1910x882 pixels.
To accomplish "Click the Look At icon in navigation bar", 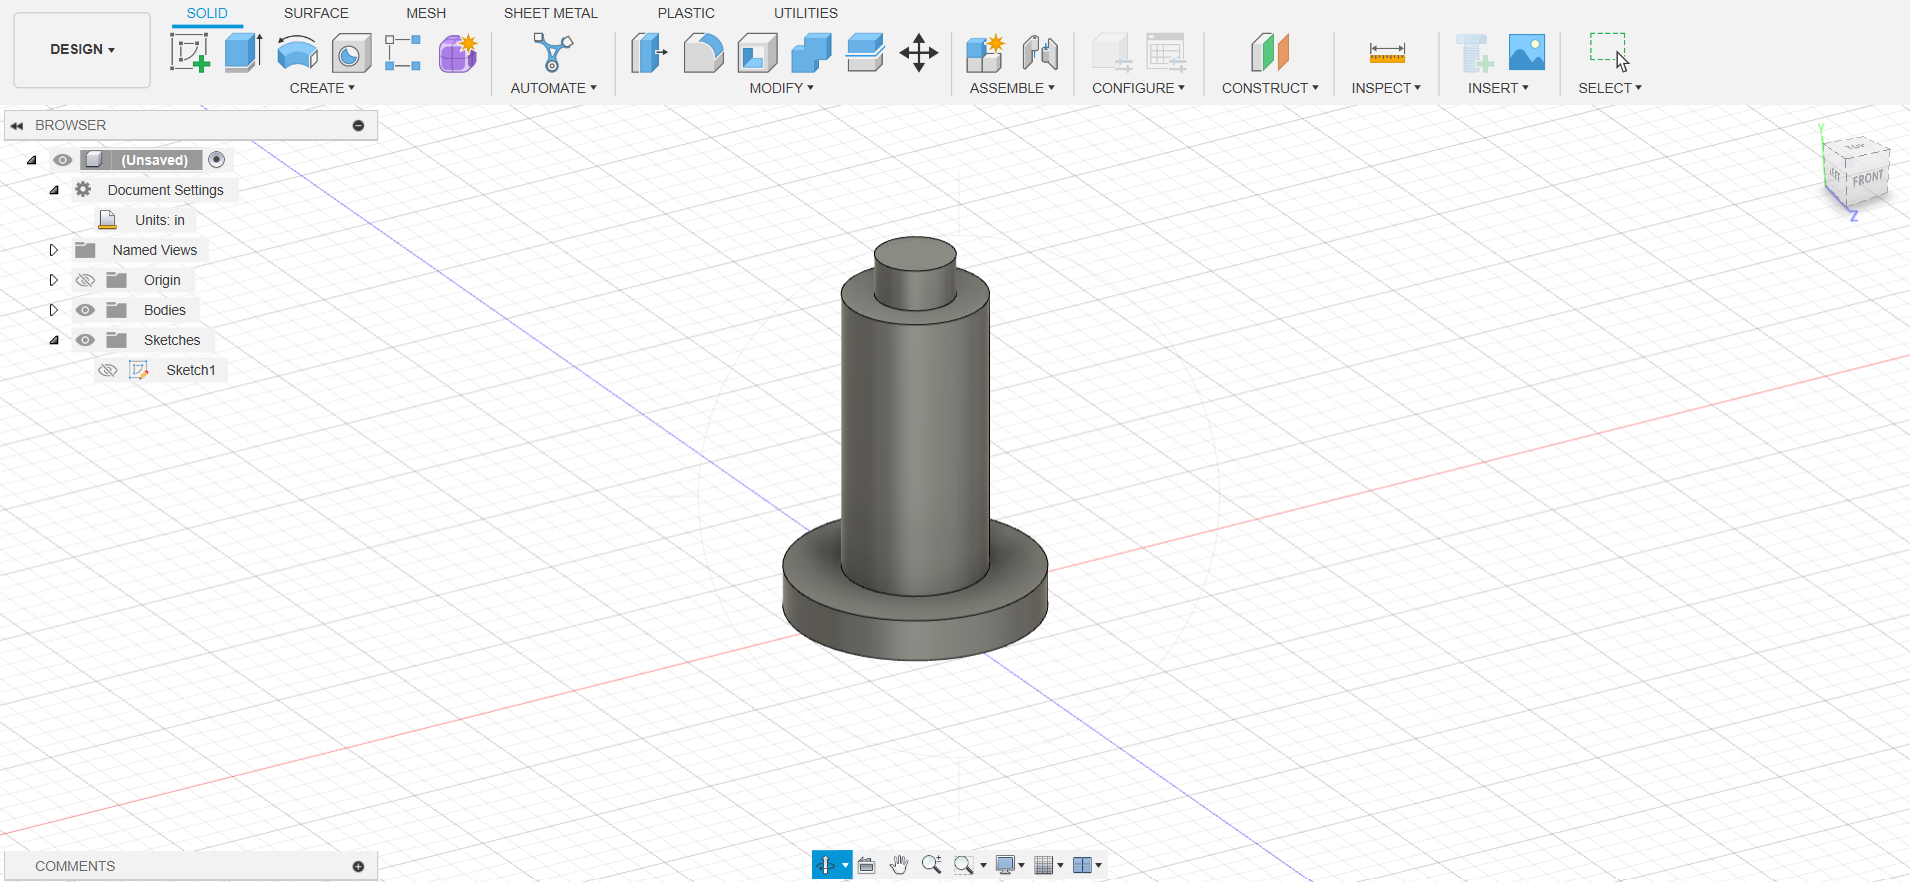I will (867, 865).
